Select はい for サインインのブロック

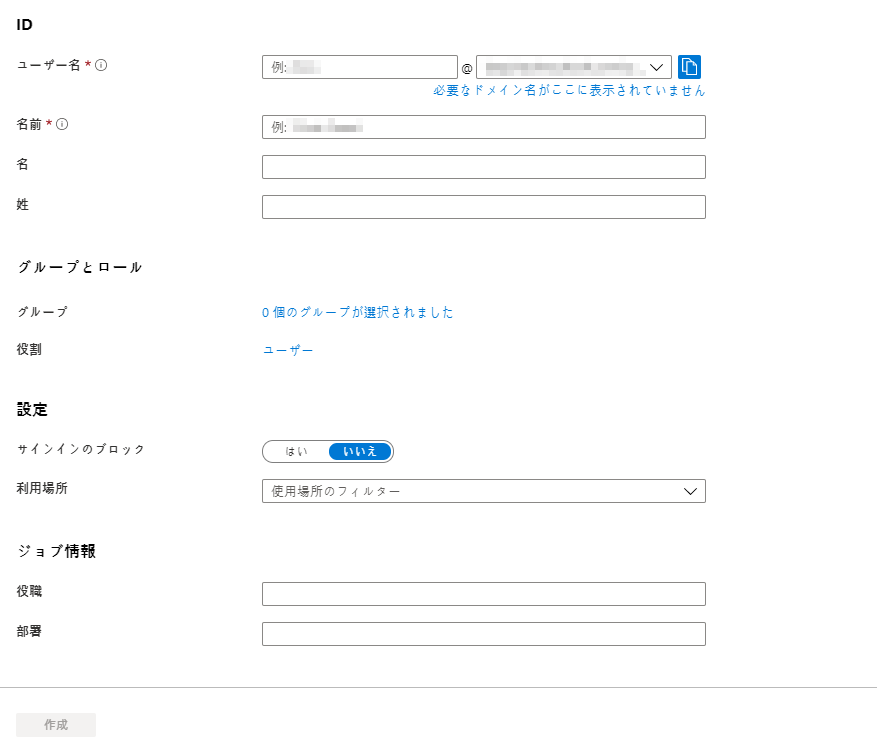296,451
